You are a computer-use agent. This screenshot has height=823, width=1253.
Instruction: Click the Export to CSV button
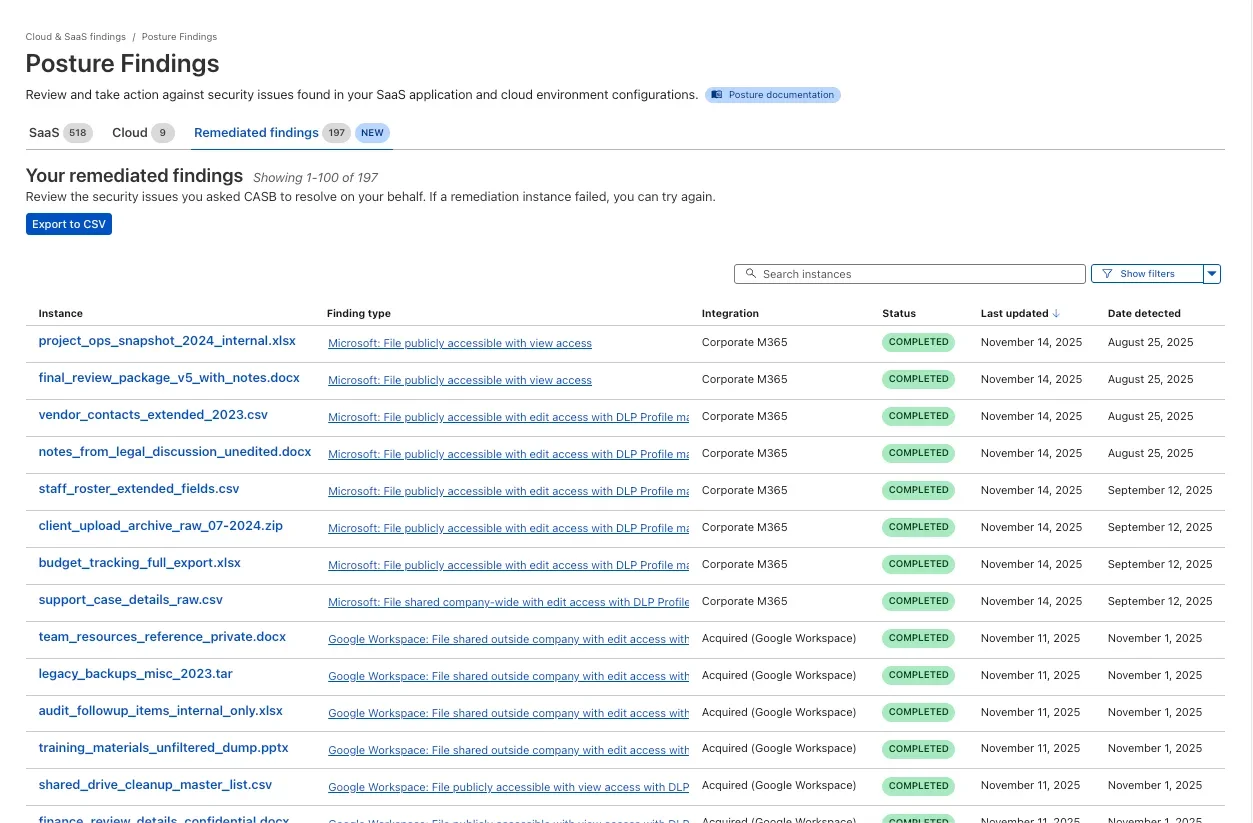[x=68, y=224]
